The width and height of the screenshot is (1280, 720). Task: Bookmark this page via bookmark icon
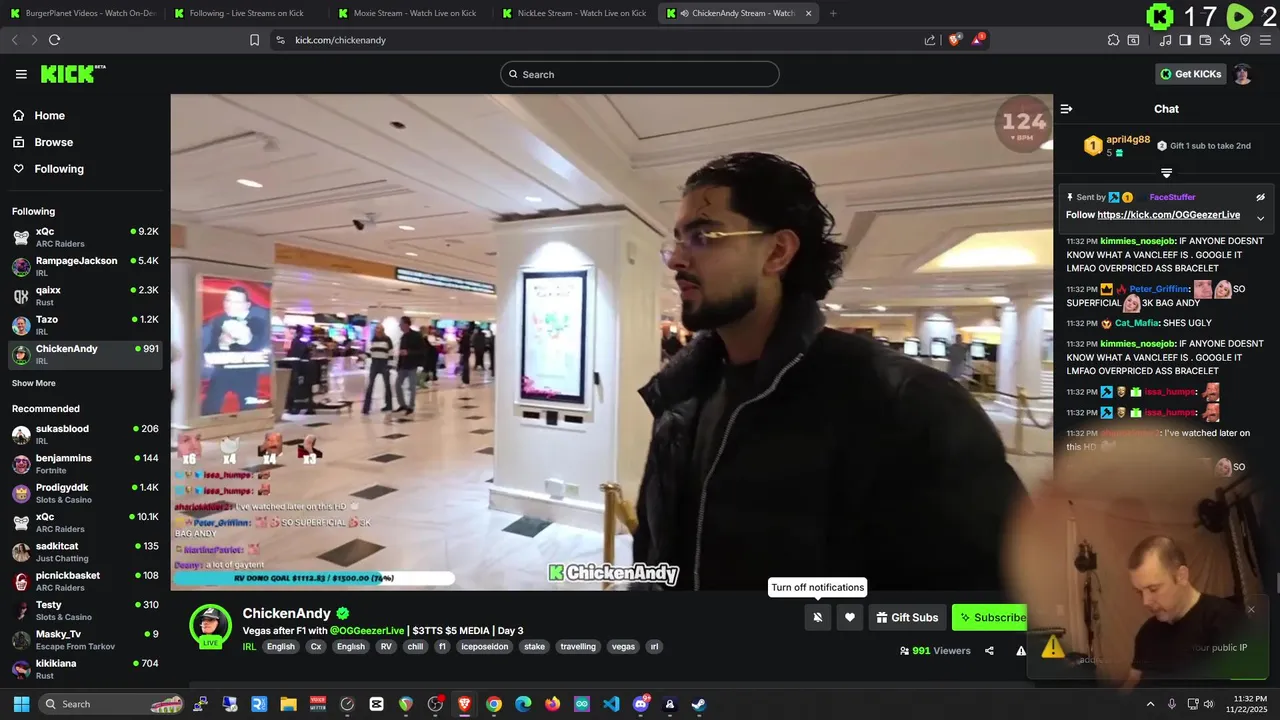tap(254, 40)
